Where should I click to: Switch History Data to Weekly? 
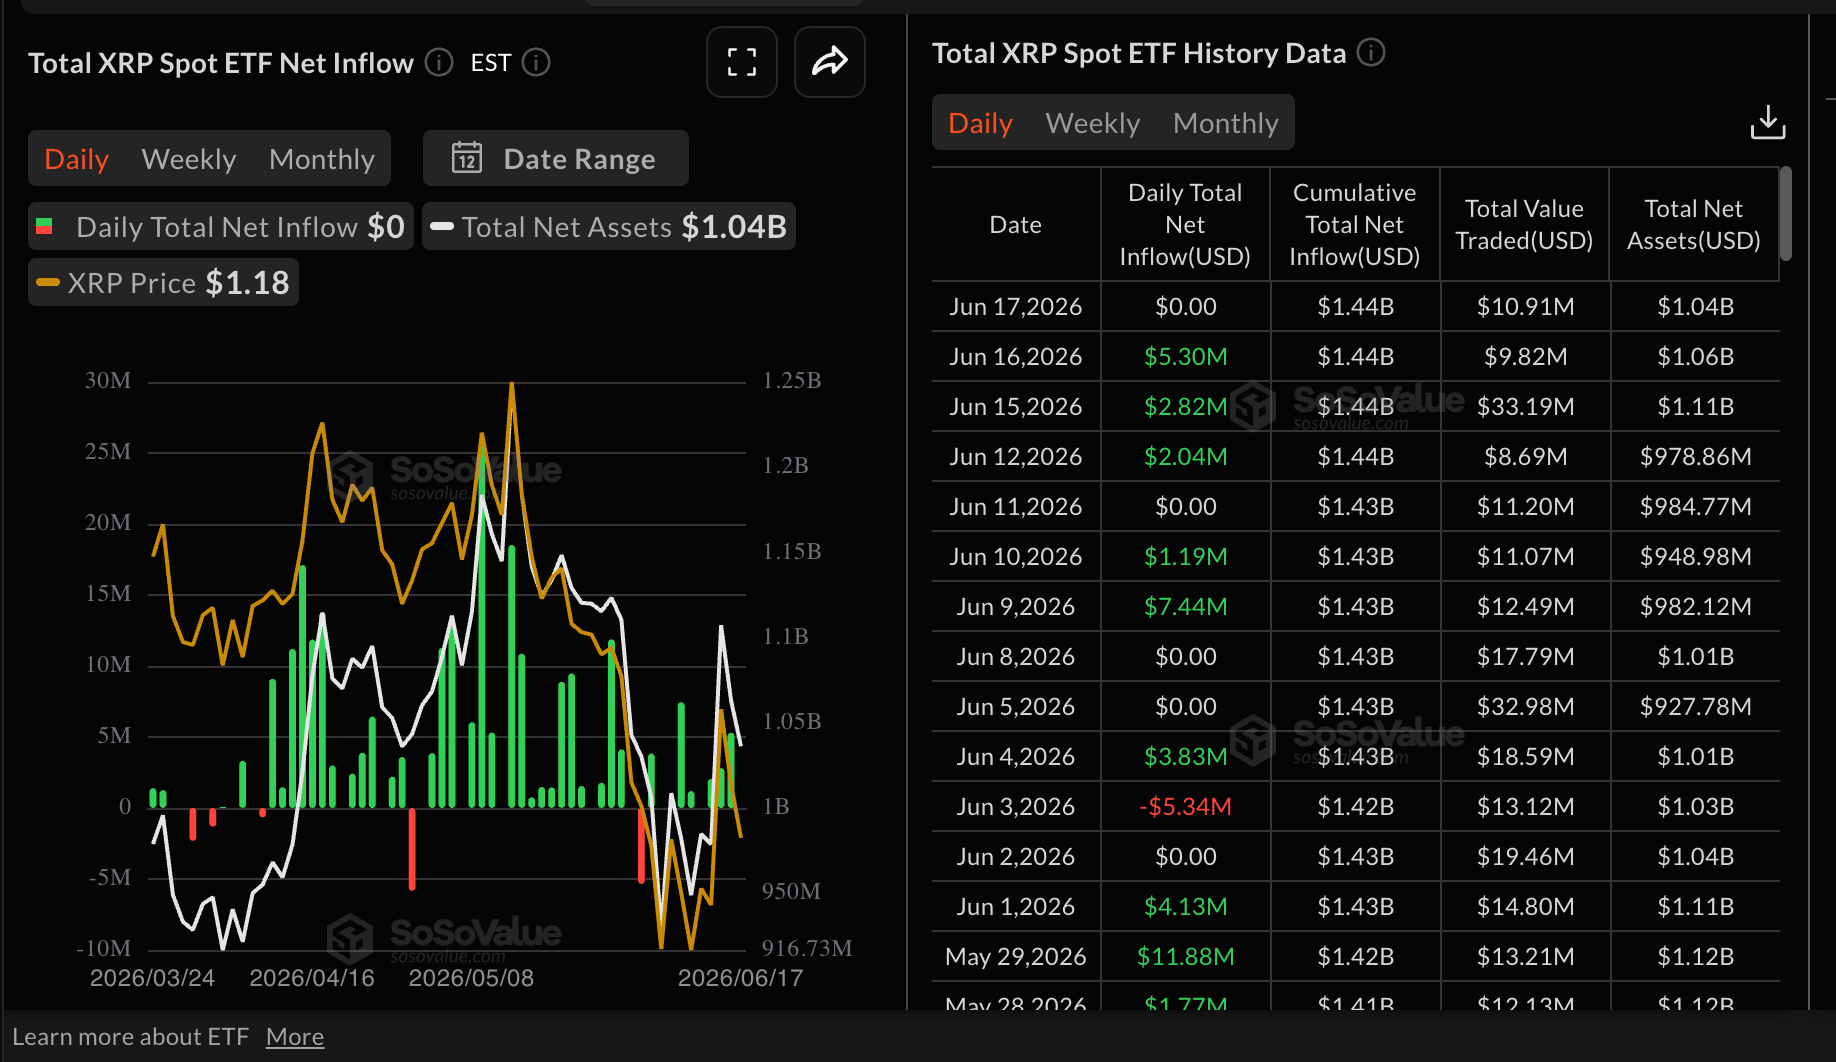(x=1093, y=123)
